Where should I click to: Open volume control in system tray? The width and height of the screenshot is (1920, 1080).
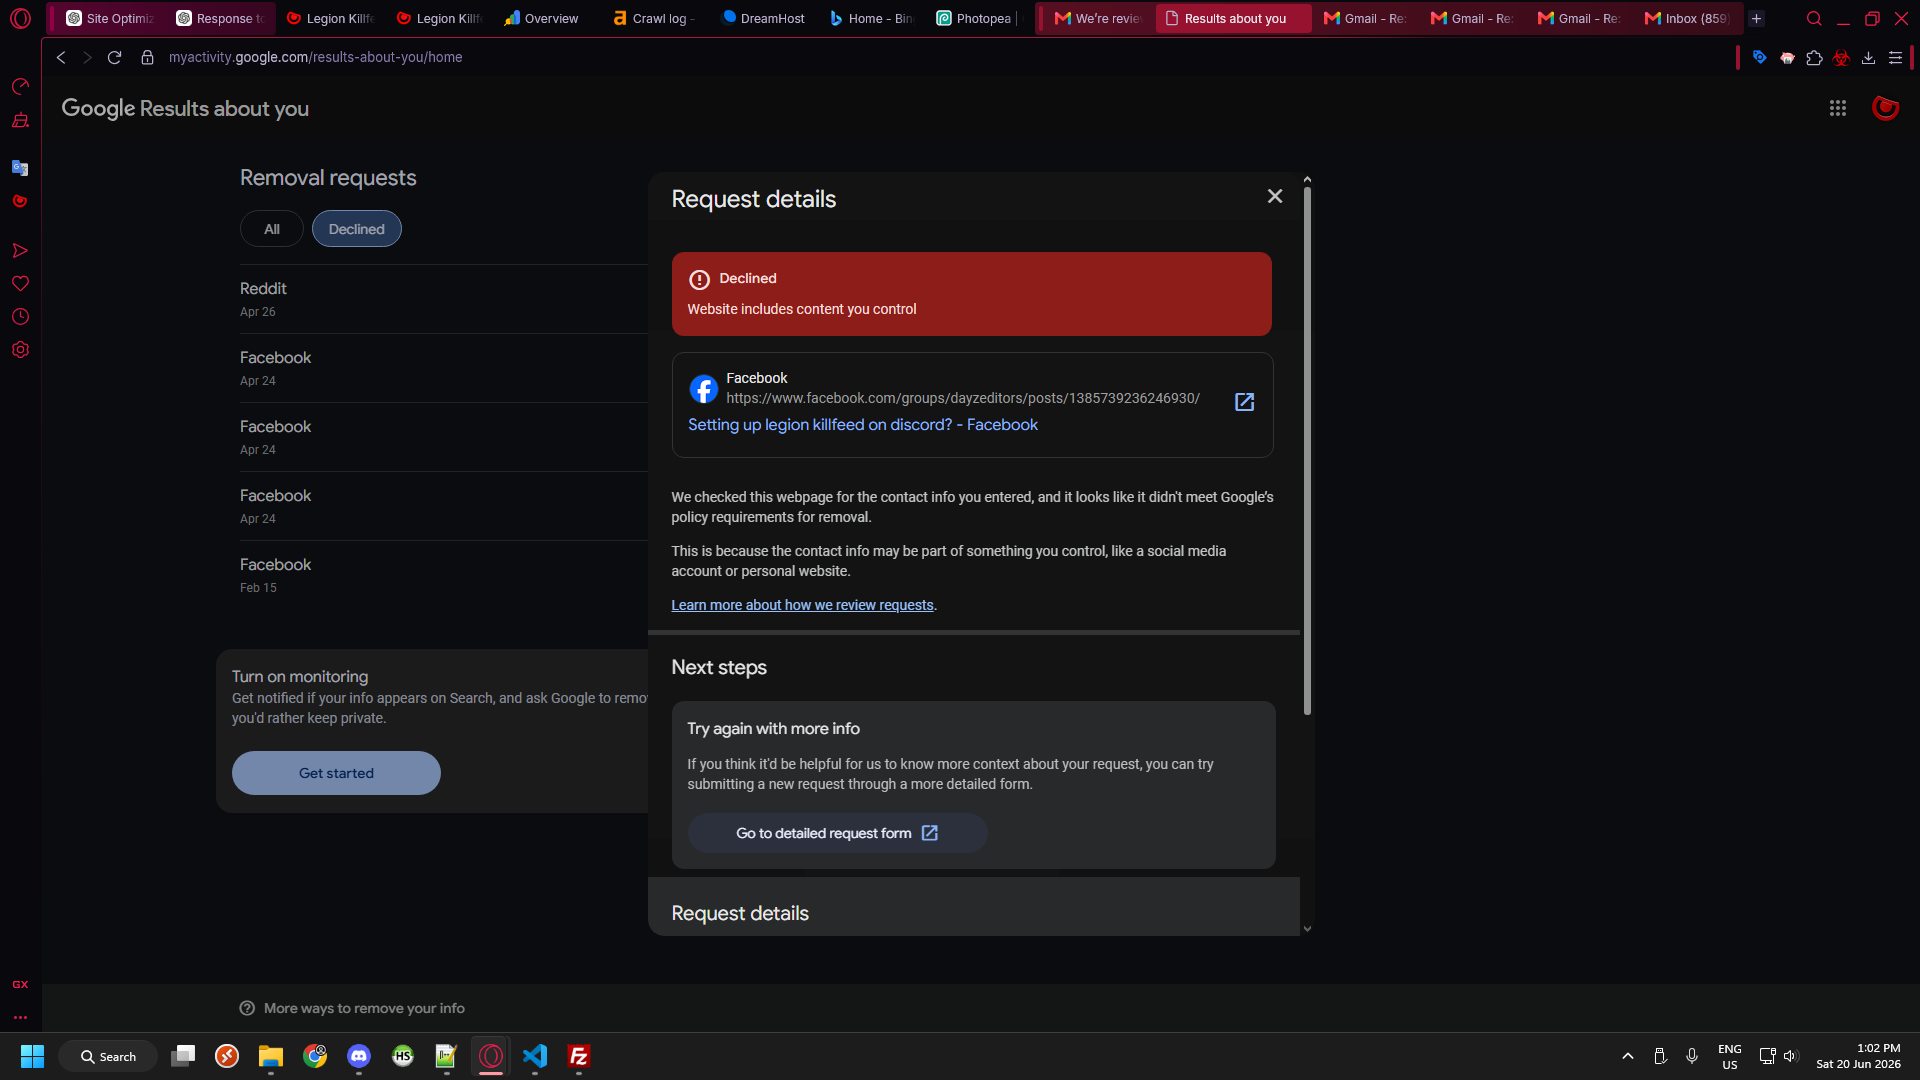tap(1790, 1056)
